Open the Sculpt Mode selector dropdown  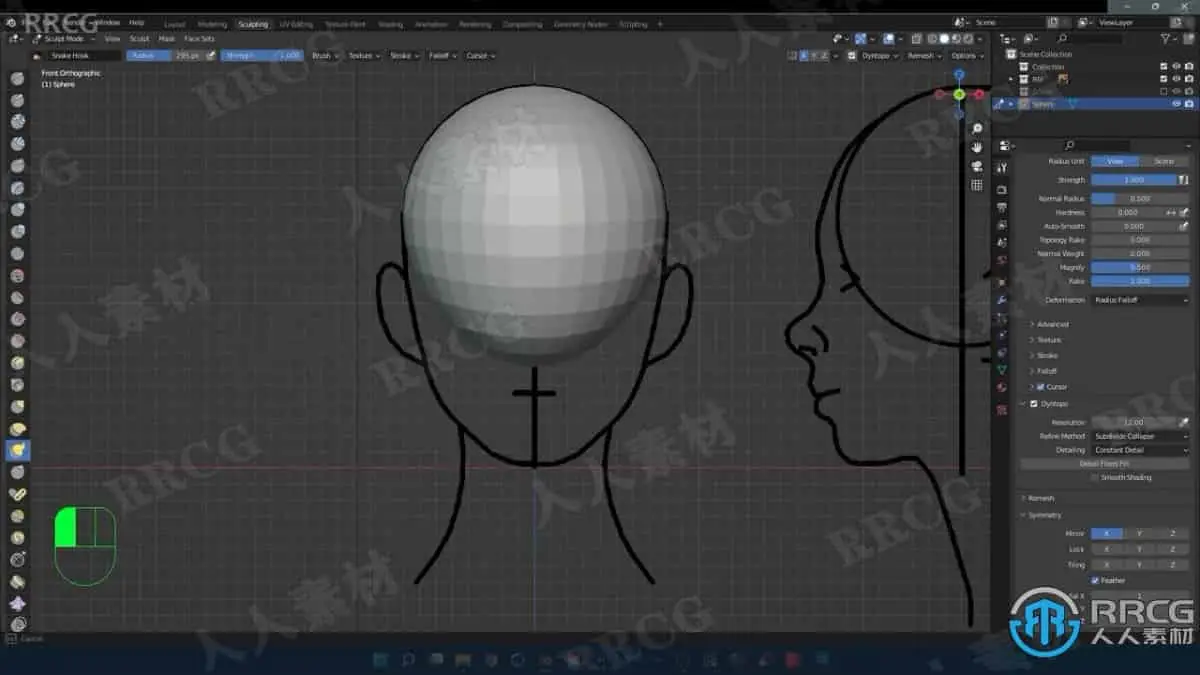click(62, 38)
